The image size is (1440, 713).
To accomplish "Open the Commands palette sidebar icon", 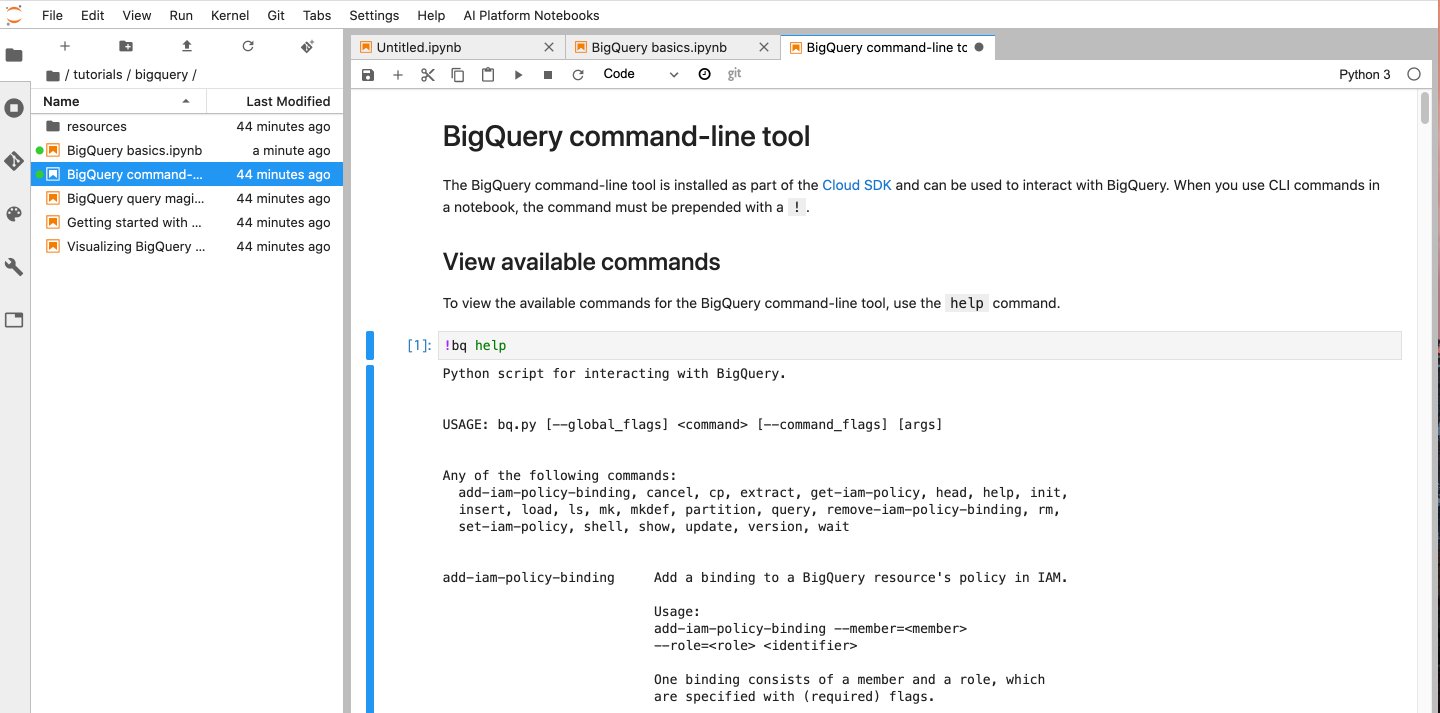I will pyautogui.click(x=14, y=214).
